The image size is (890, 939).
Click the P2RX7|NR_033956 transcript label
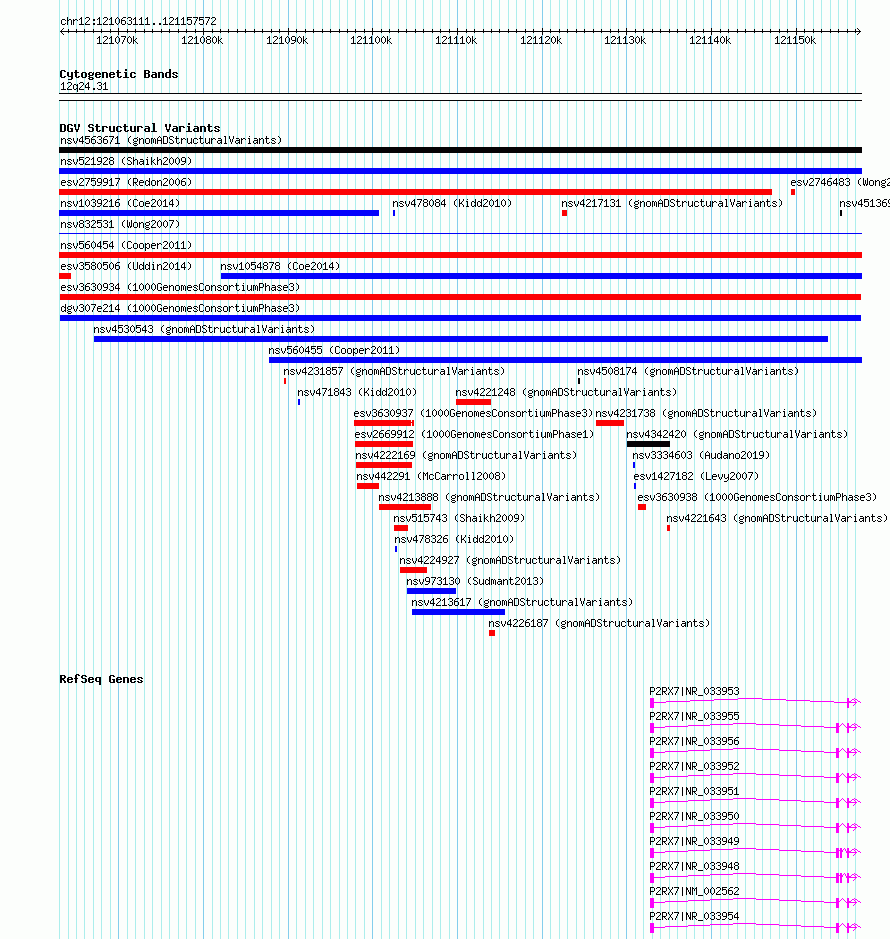695,741
